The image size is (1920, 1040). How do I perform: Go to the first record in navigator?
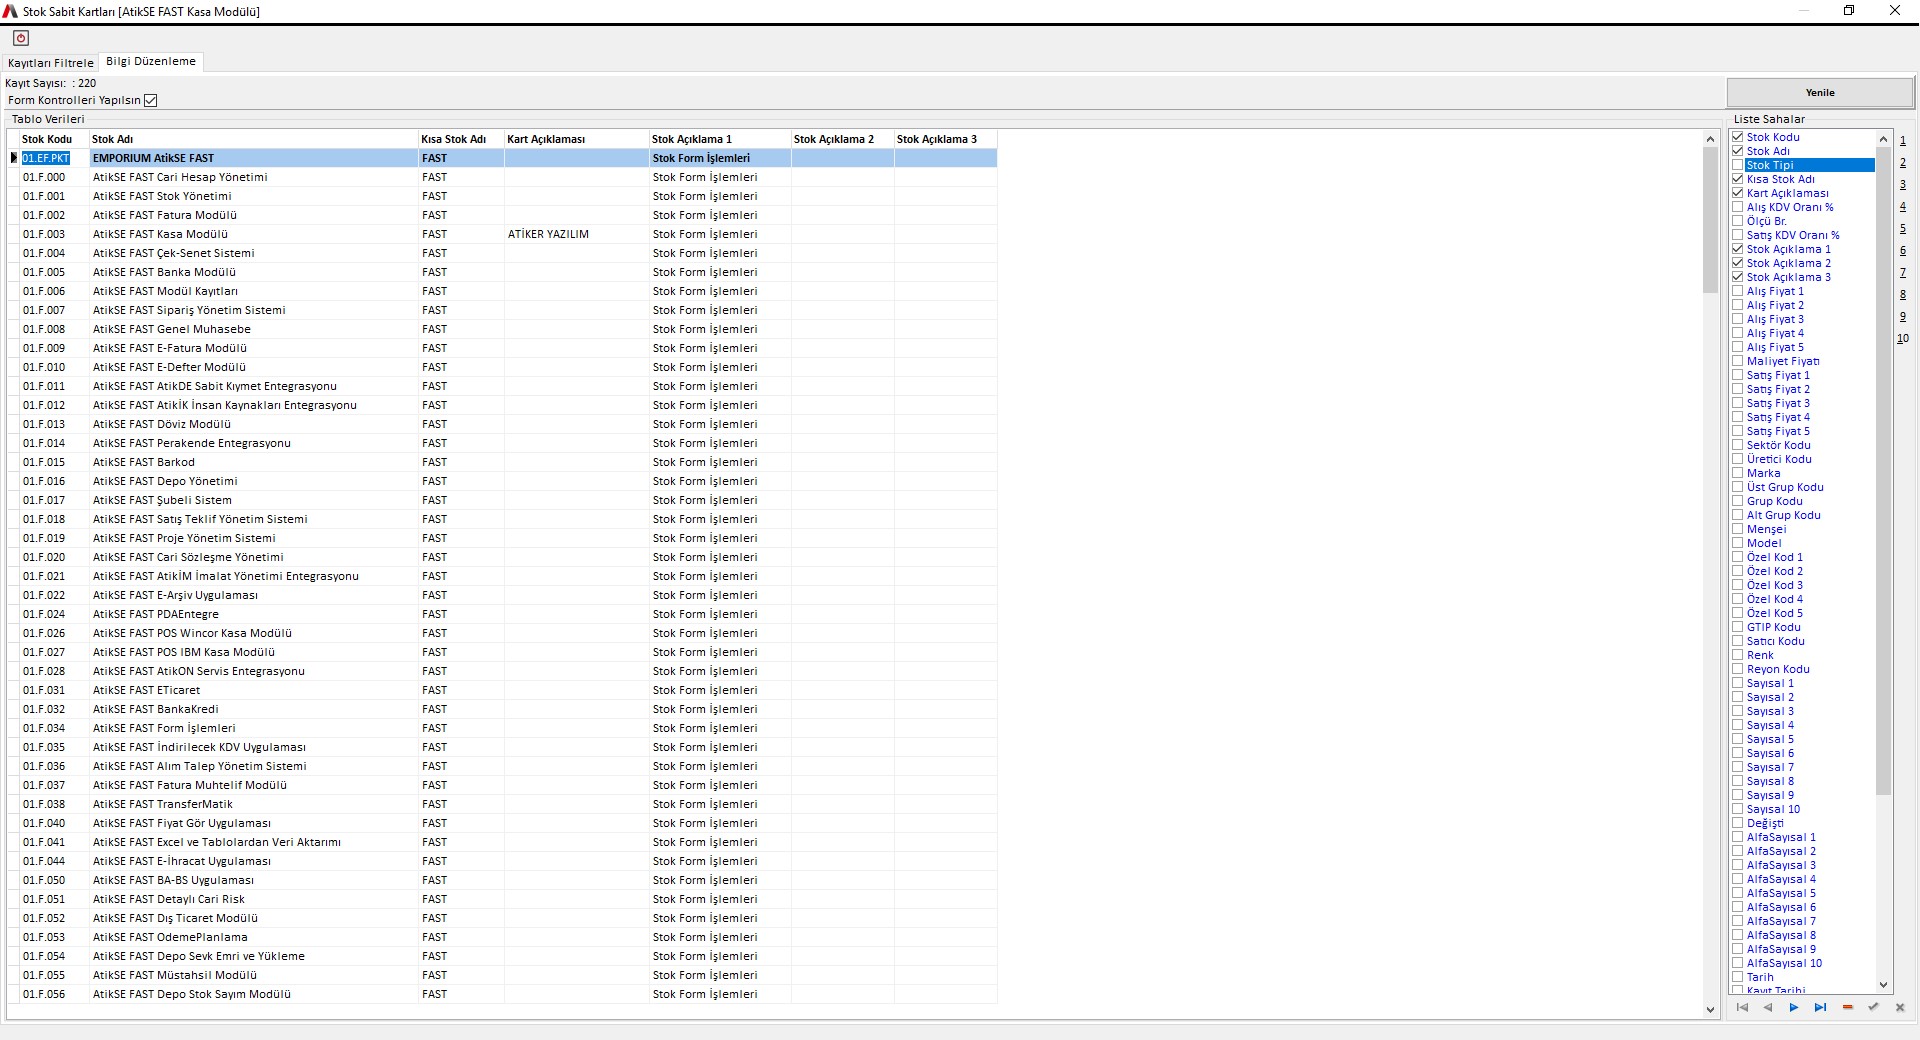(1742, 1008)
